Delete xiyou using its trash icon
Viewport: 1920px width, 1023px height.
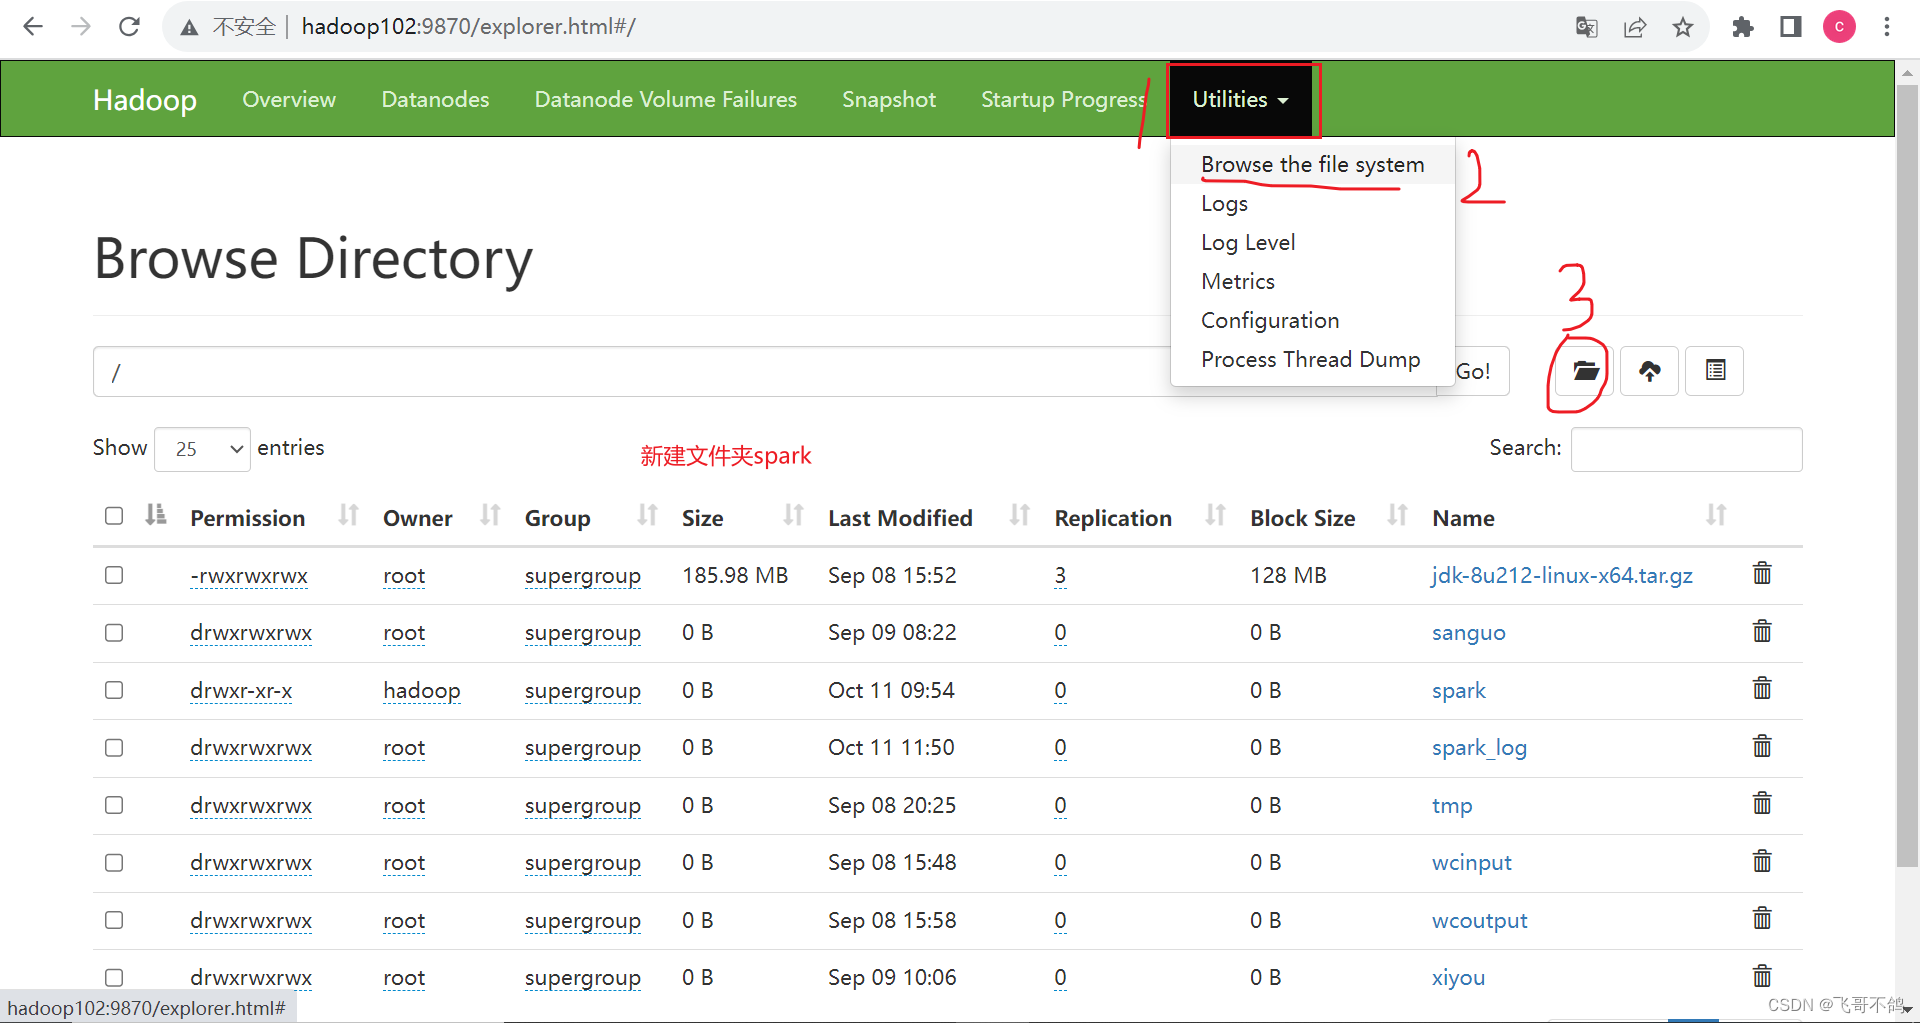pos(1762,976)
